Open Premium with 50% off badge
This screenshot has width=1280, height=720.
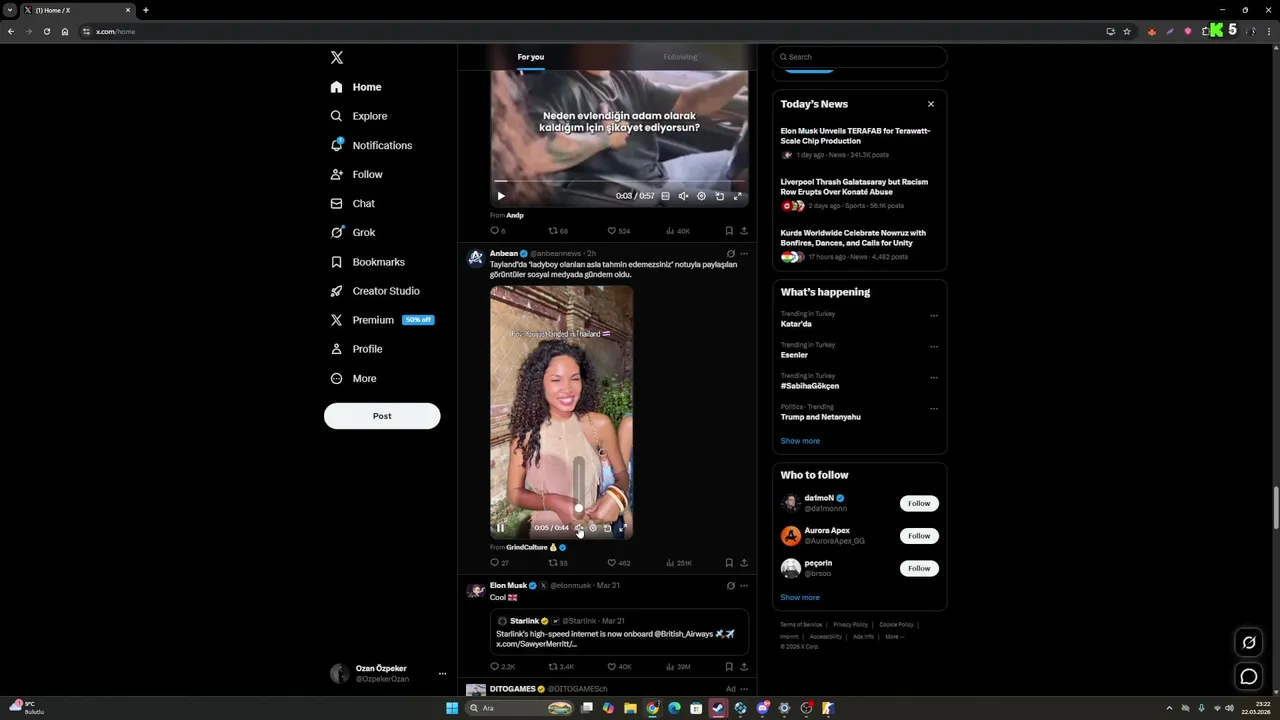point(382,320)
